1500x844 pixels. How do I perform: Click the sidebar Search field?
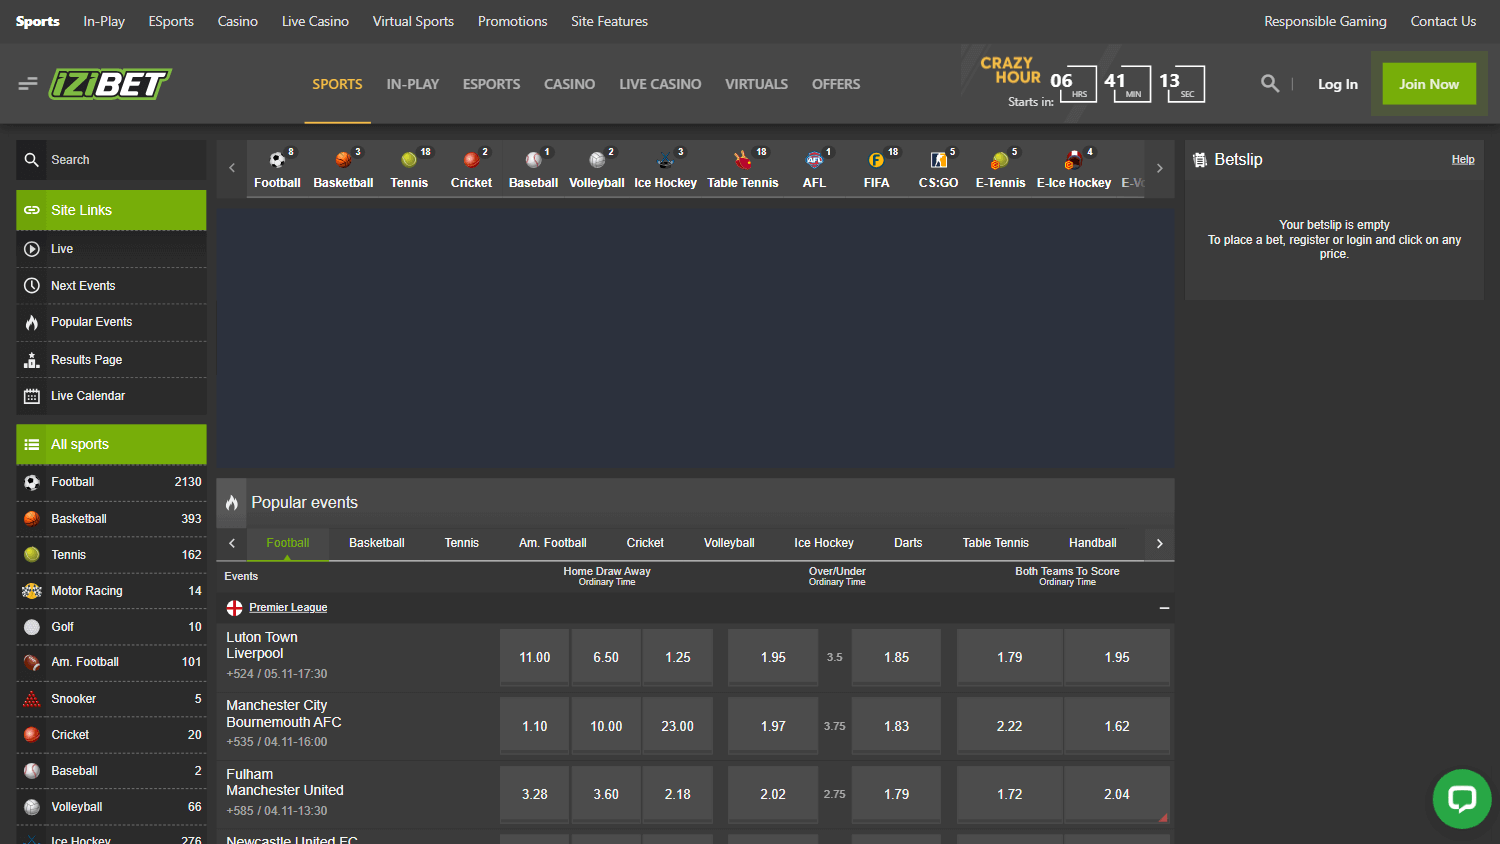[x=111, y=160]
